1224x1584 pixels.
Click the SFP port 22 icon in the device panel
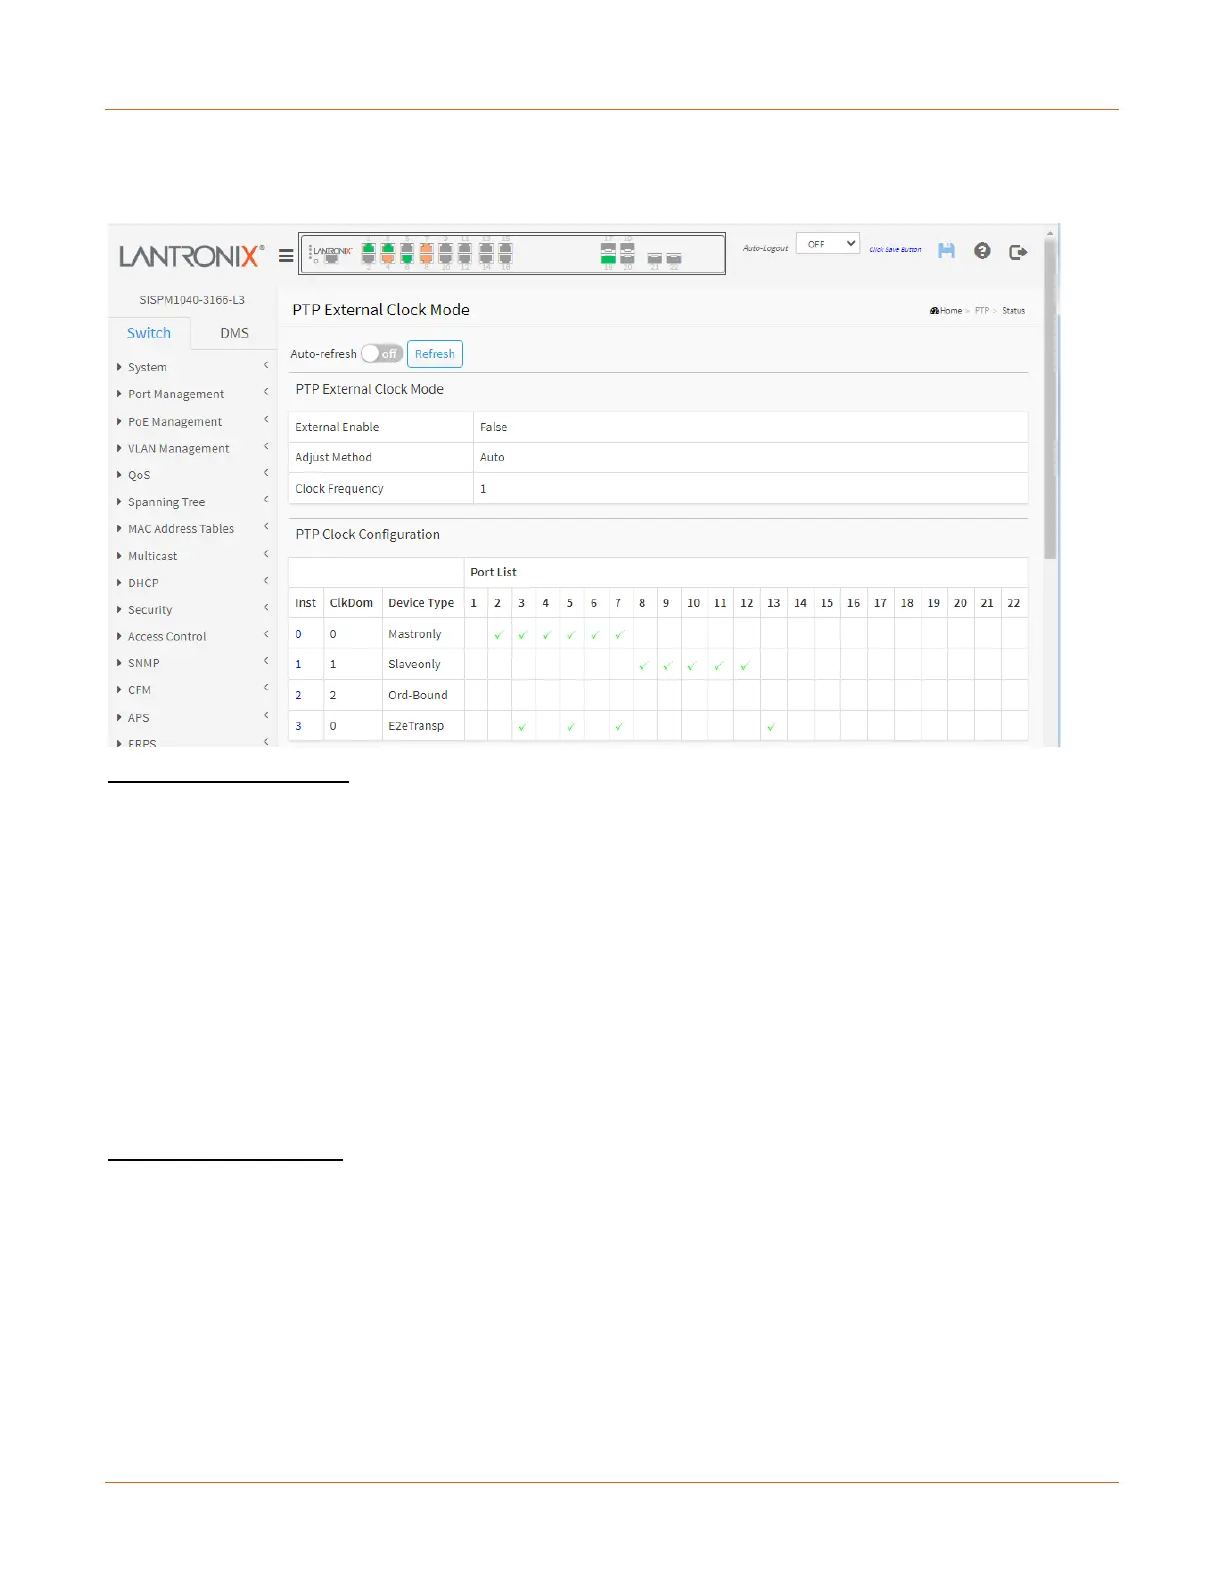pos(674,259)
